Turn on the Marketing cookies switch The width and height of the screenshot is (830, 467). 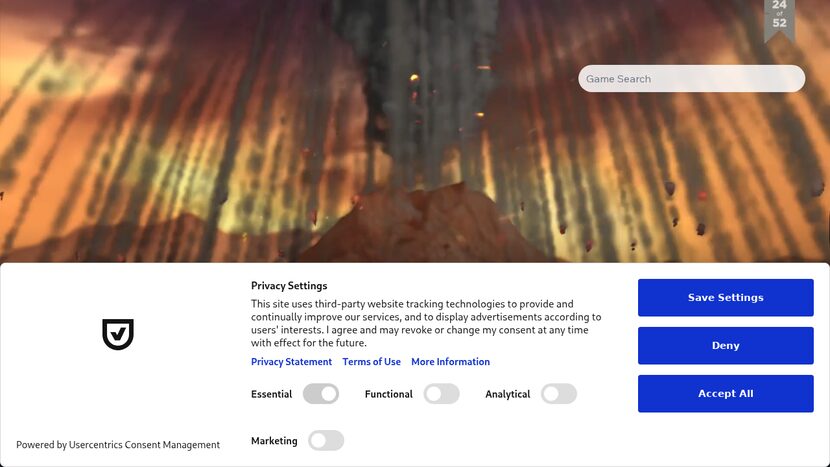coord(326,441)
